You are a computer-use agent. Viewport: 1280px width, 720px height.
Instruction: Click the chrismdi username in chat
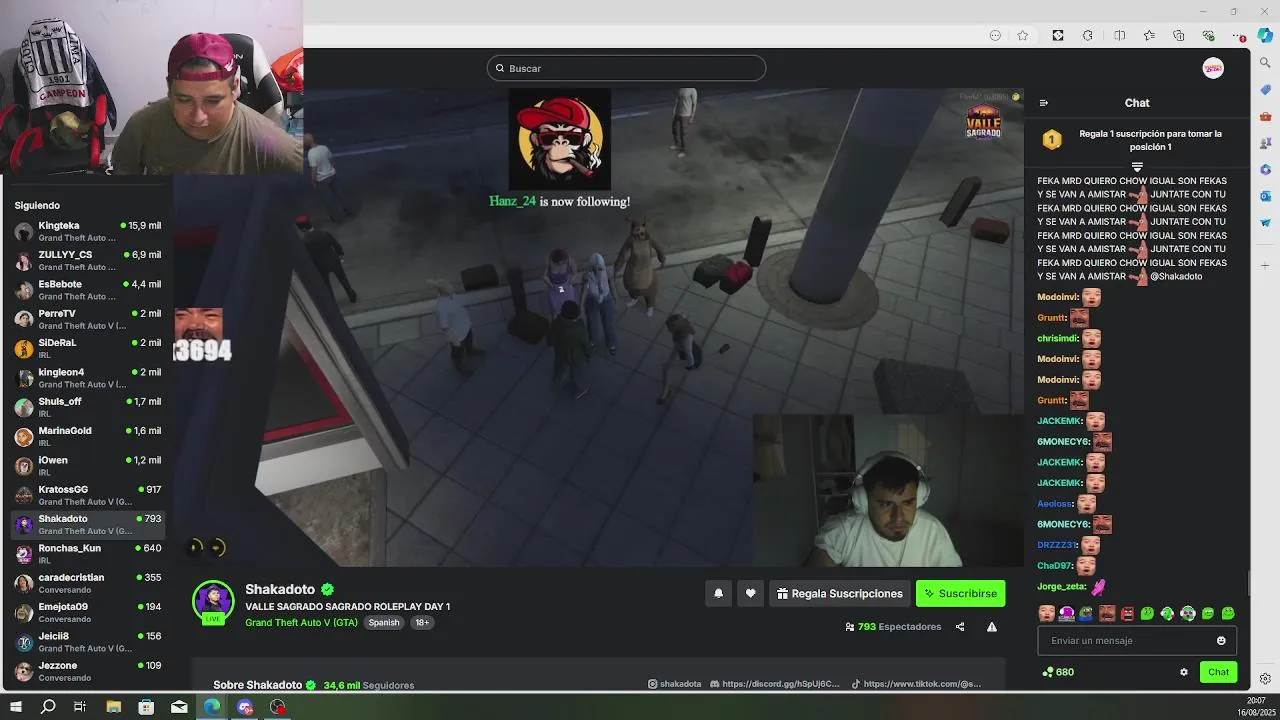(x=1058, y=338)
